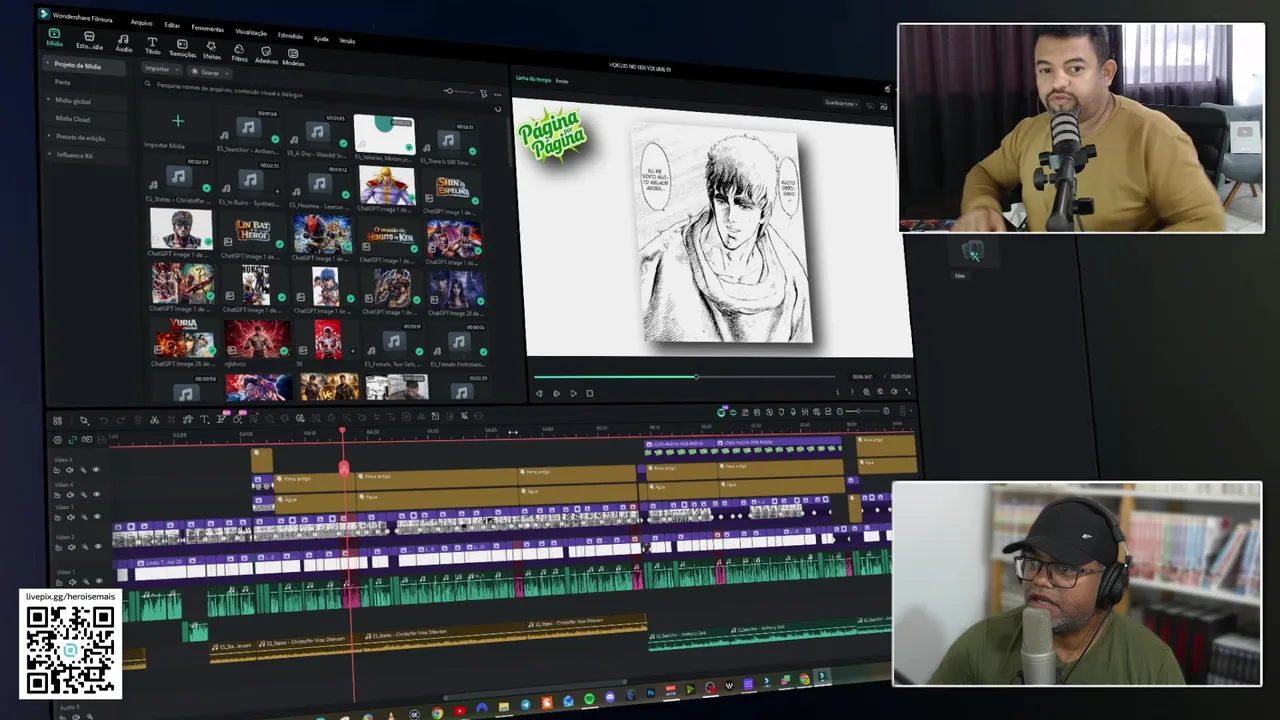Image resolution: width=1280 pixels, height=720 pixels.
Task: Open Spotify from the Windows taskbar
Action: coord(589,699)
